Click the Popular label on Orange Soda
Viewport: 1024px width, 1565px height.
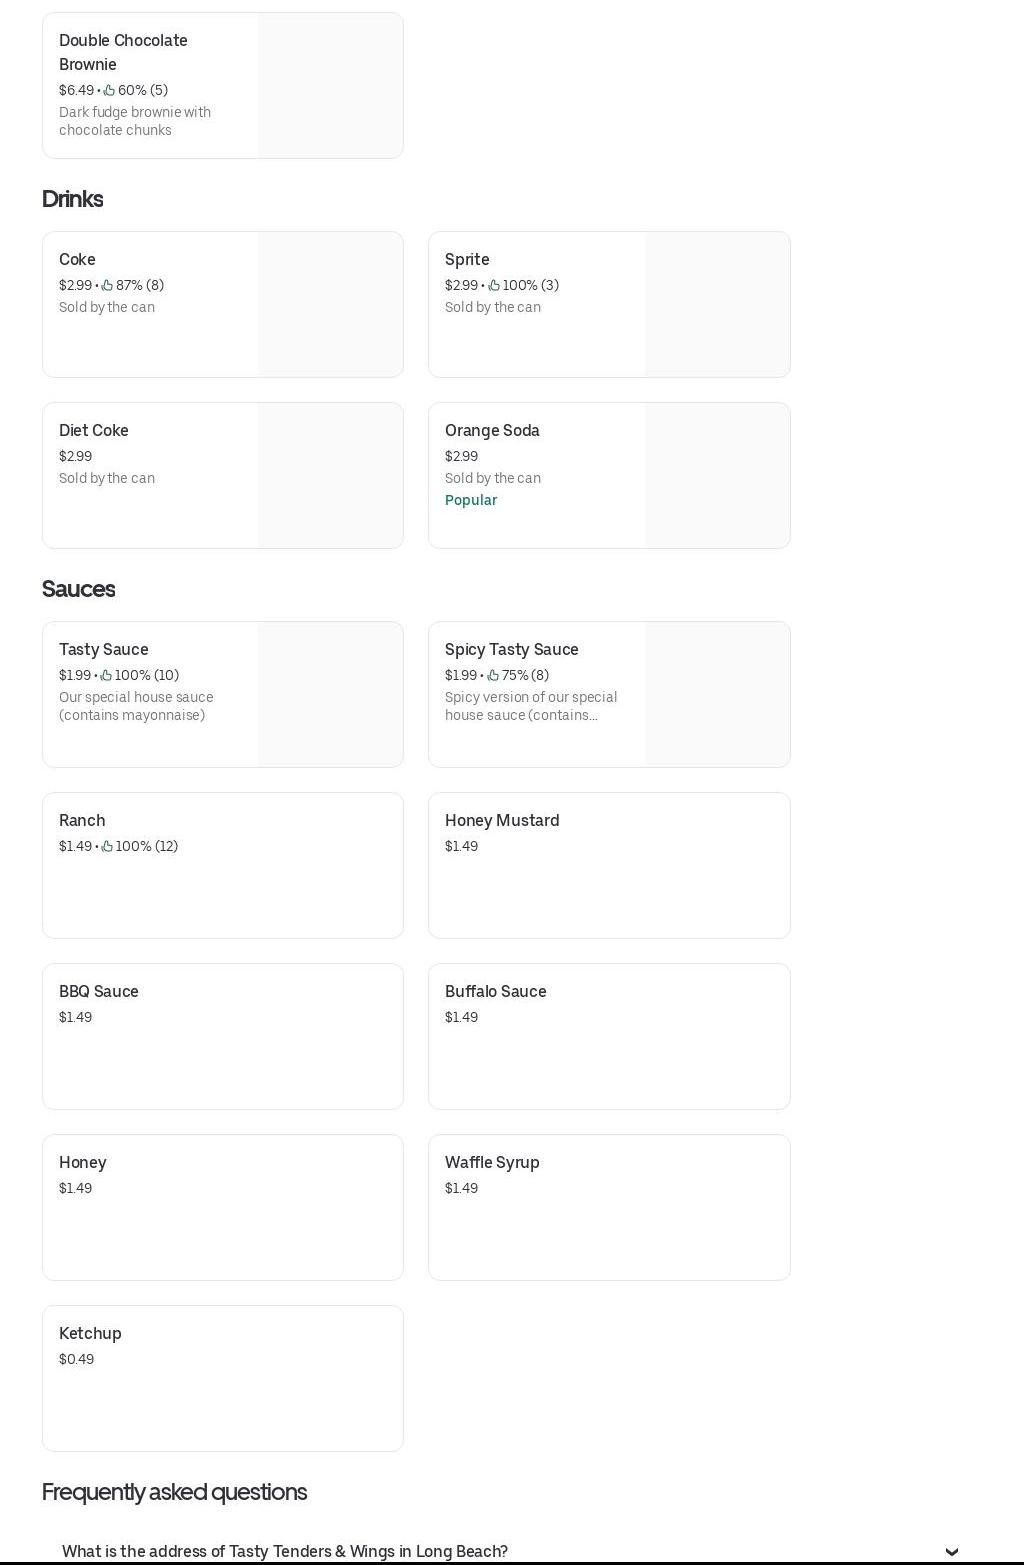click(471, 500)
